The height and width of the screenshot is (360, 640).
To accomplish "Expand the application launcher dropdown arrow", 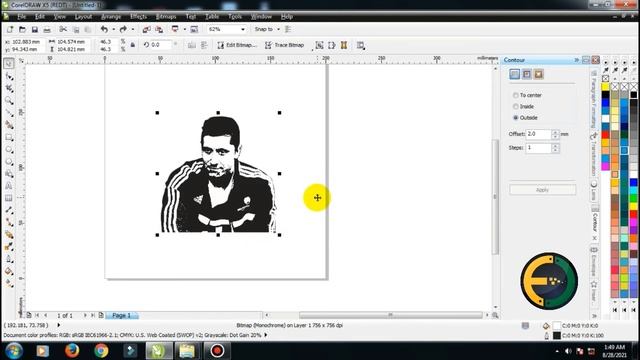I will (x=184, y=29).
